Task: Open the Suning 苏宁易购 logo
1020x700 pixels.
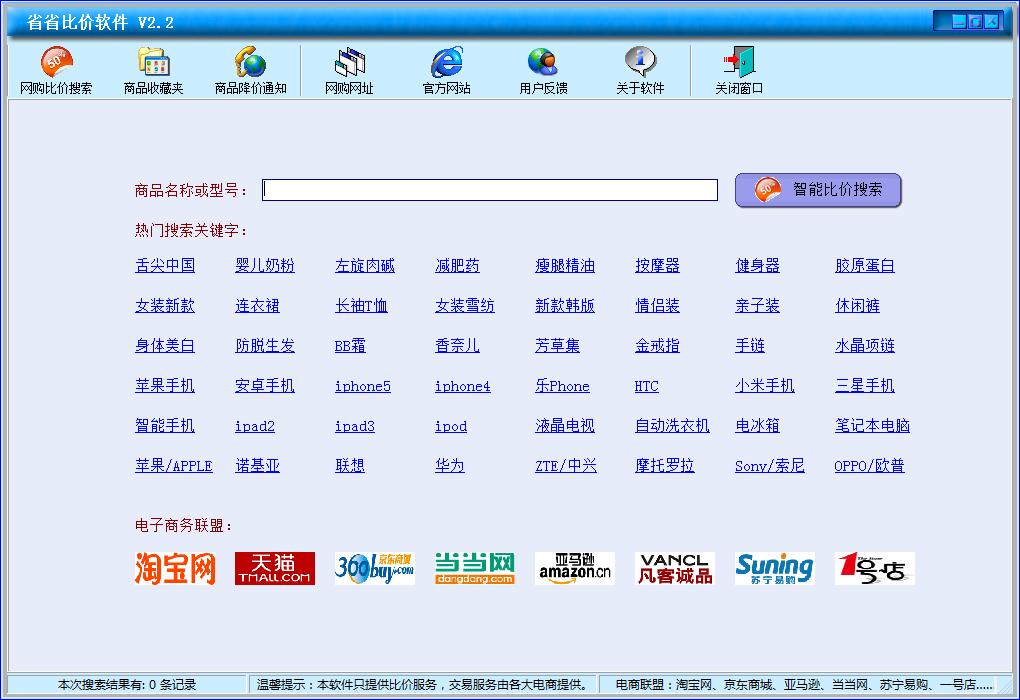Action: point(775,569)
